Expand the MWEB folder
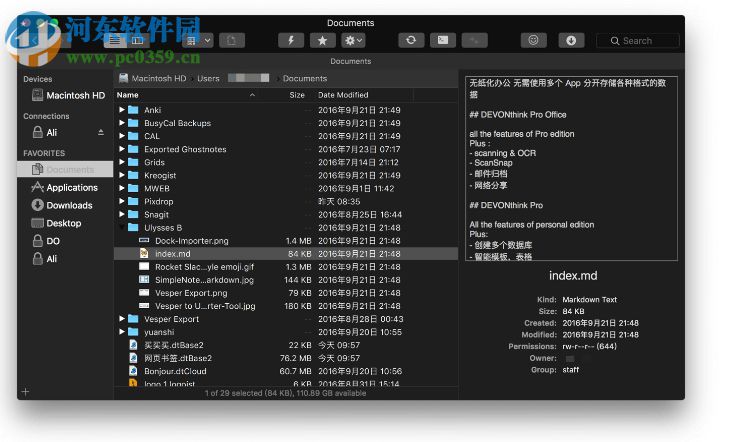Screen dimensions: 737x442 (122, 188)
